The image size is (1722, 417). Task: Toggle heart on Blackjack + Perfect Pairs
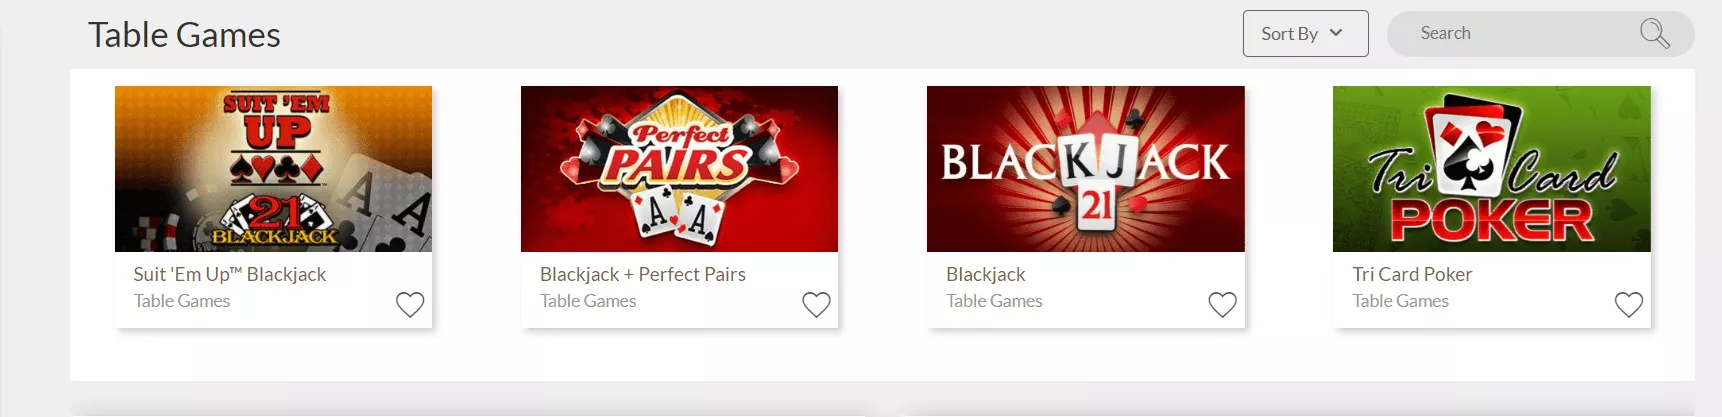pos(816,304)
